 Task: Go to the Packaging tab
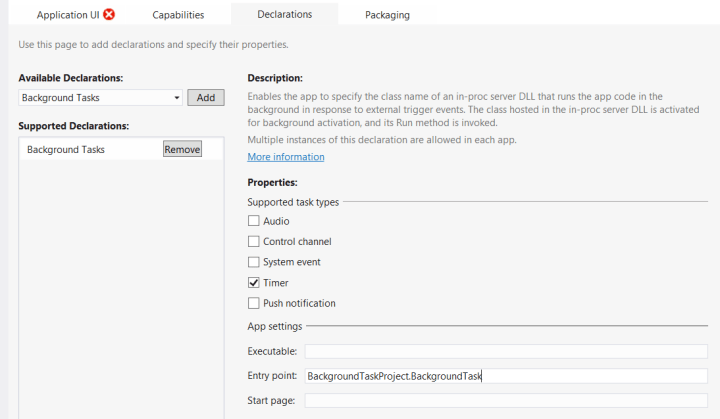tap(387, 15)
